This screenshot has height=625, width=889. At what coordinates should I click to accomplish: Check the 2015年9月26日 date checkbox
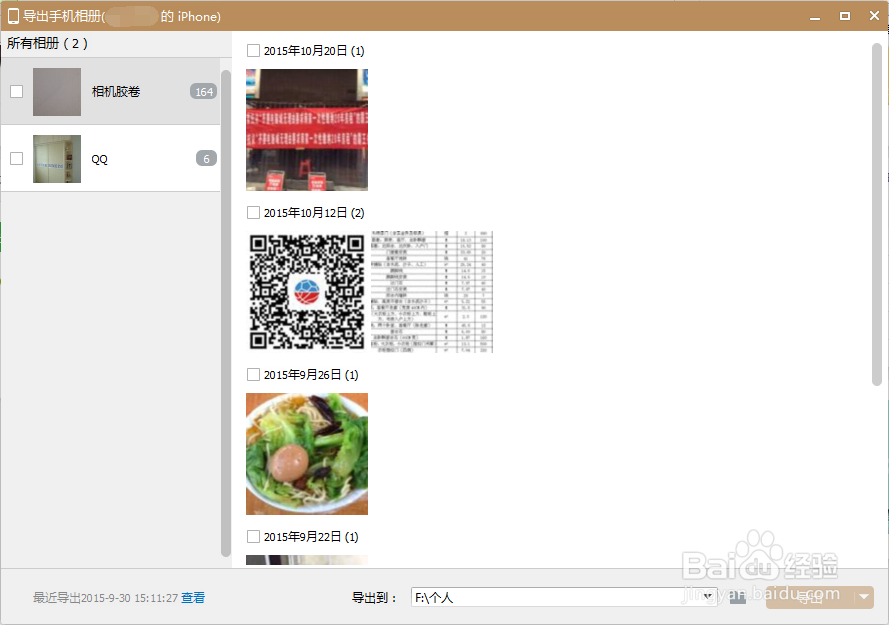pyautogui.click(x=253, y=374)
